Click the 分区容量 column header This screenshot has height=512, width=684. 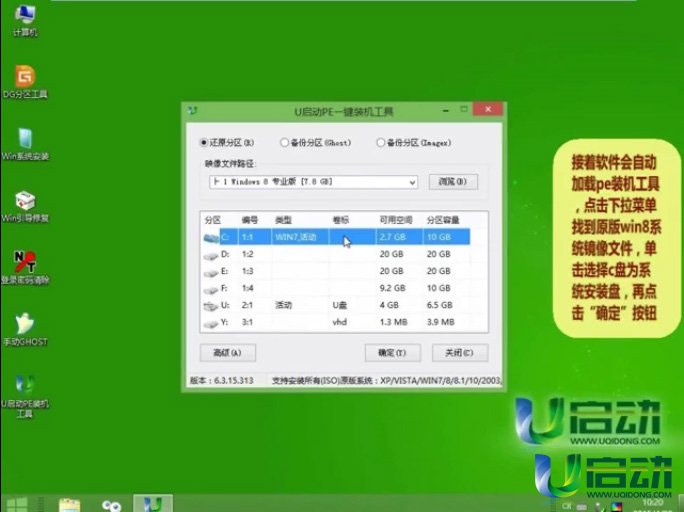[443, 220]
